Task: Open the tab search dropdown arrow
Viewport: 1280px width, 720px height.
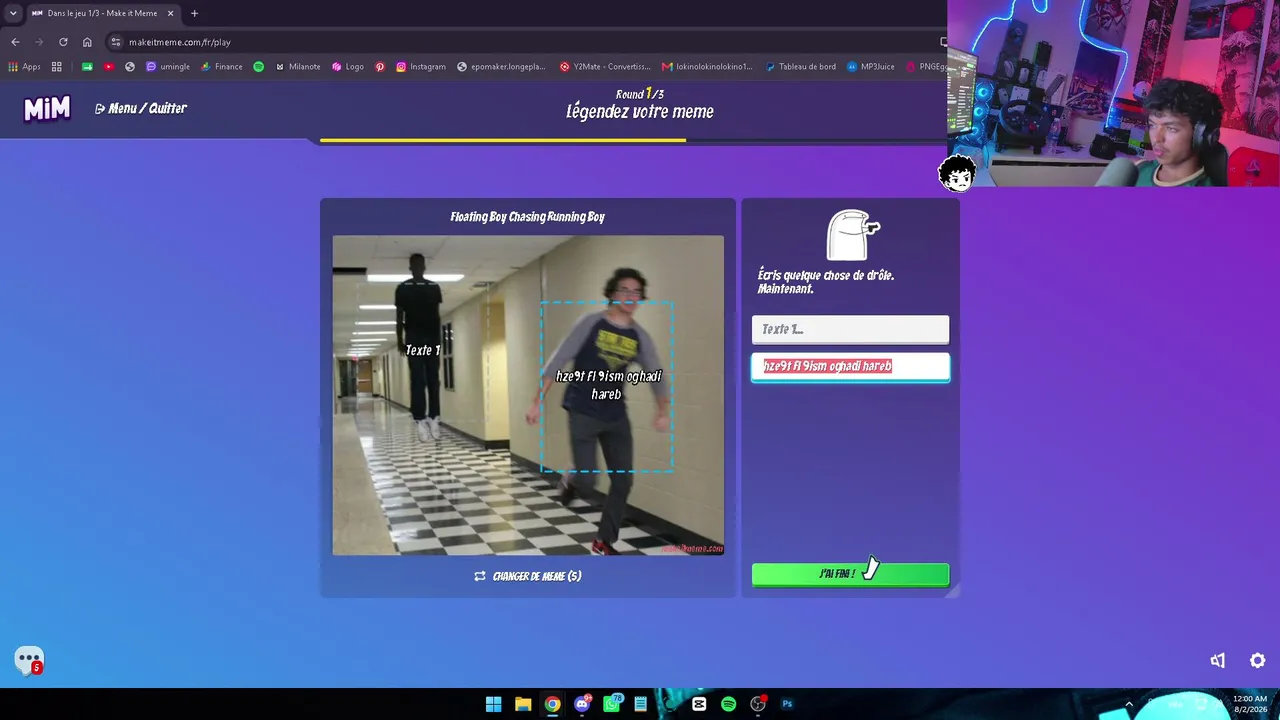Action: 13,13
